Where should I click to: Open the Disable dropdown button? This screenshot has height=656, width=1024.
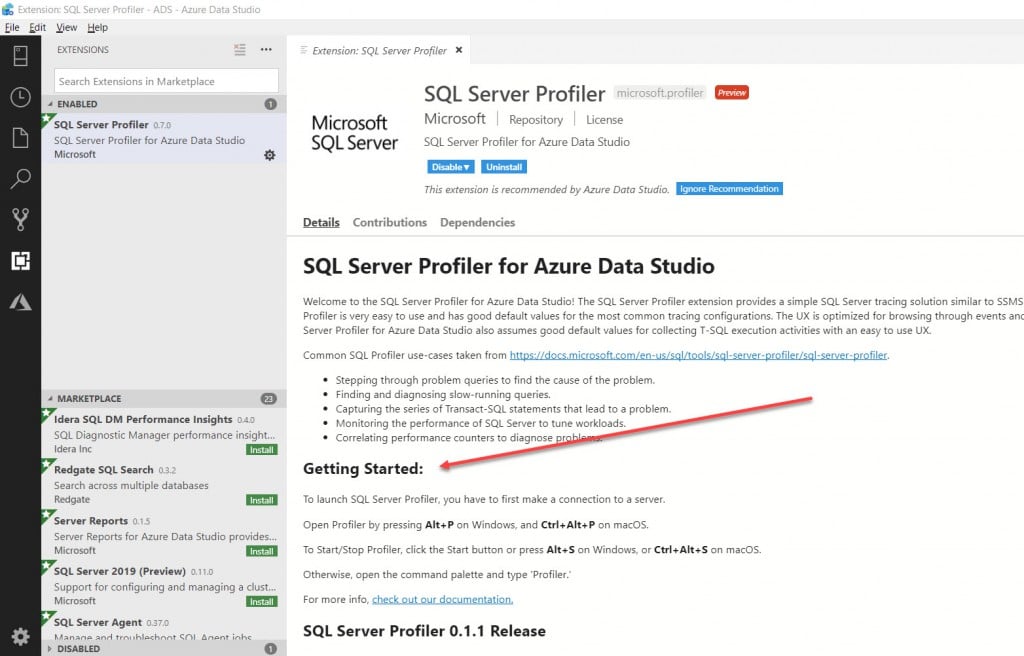tap(451, 167)
